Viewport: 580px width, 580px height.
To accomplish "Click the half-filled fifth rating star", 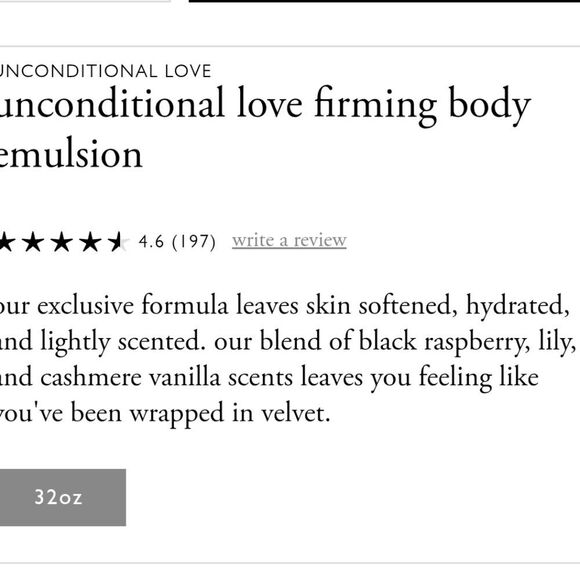I will point(118,242).
